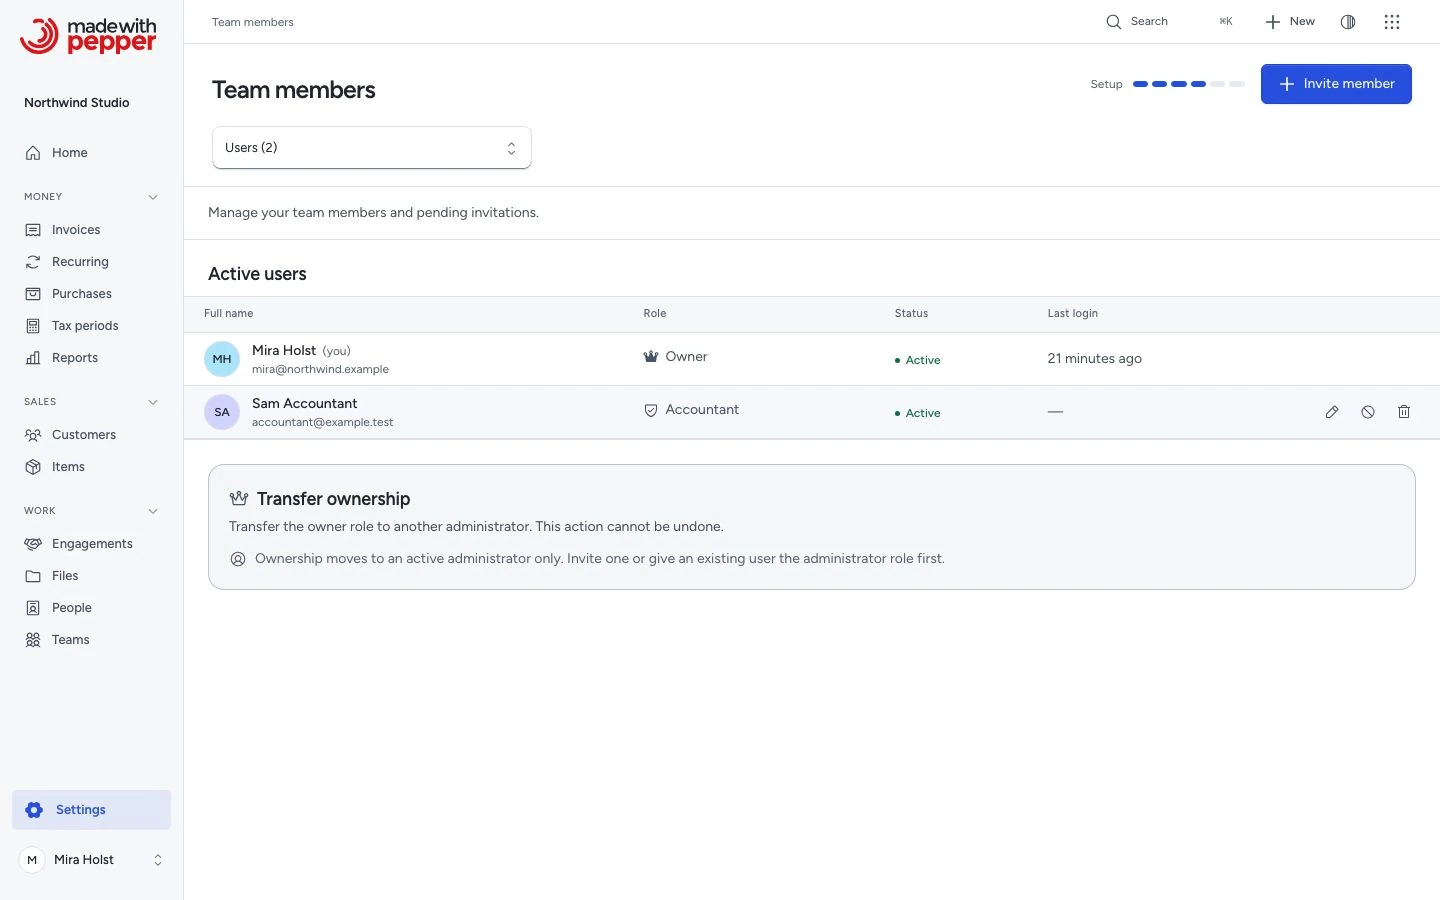Go to Home in the sidebar

point(91,153)
